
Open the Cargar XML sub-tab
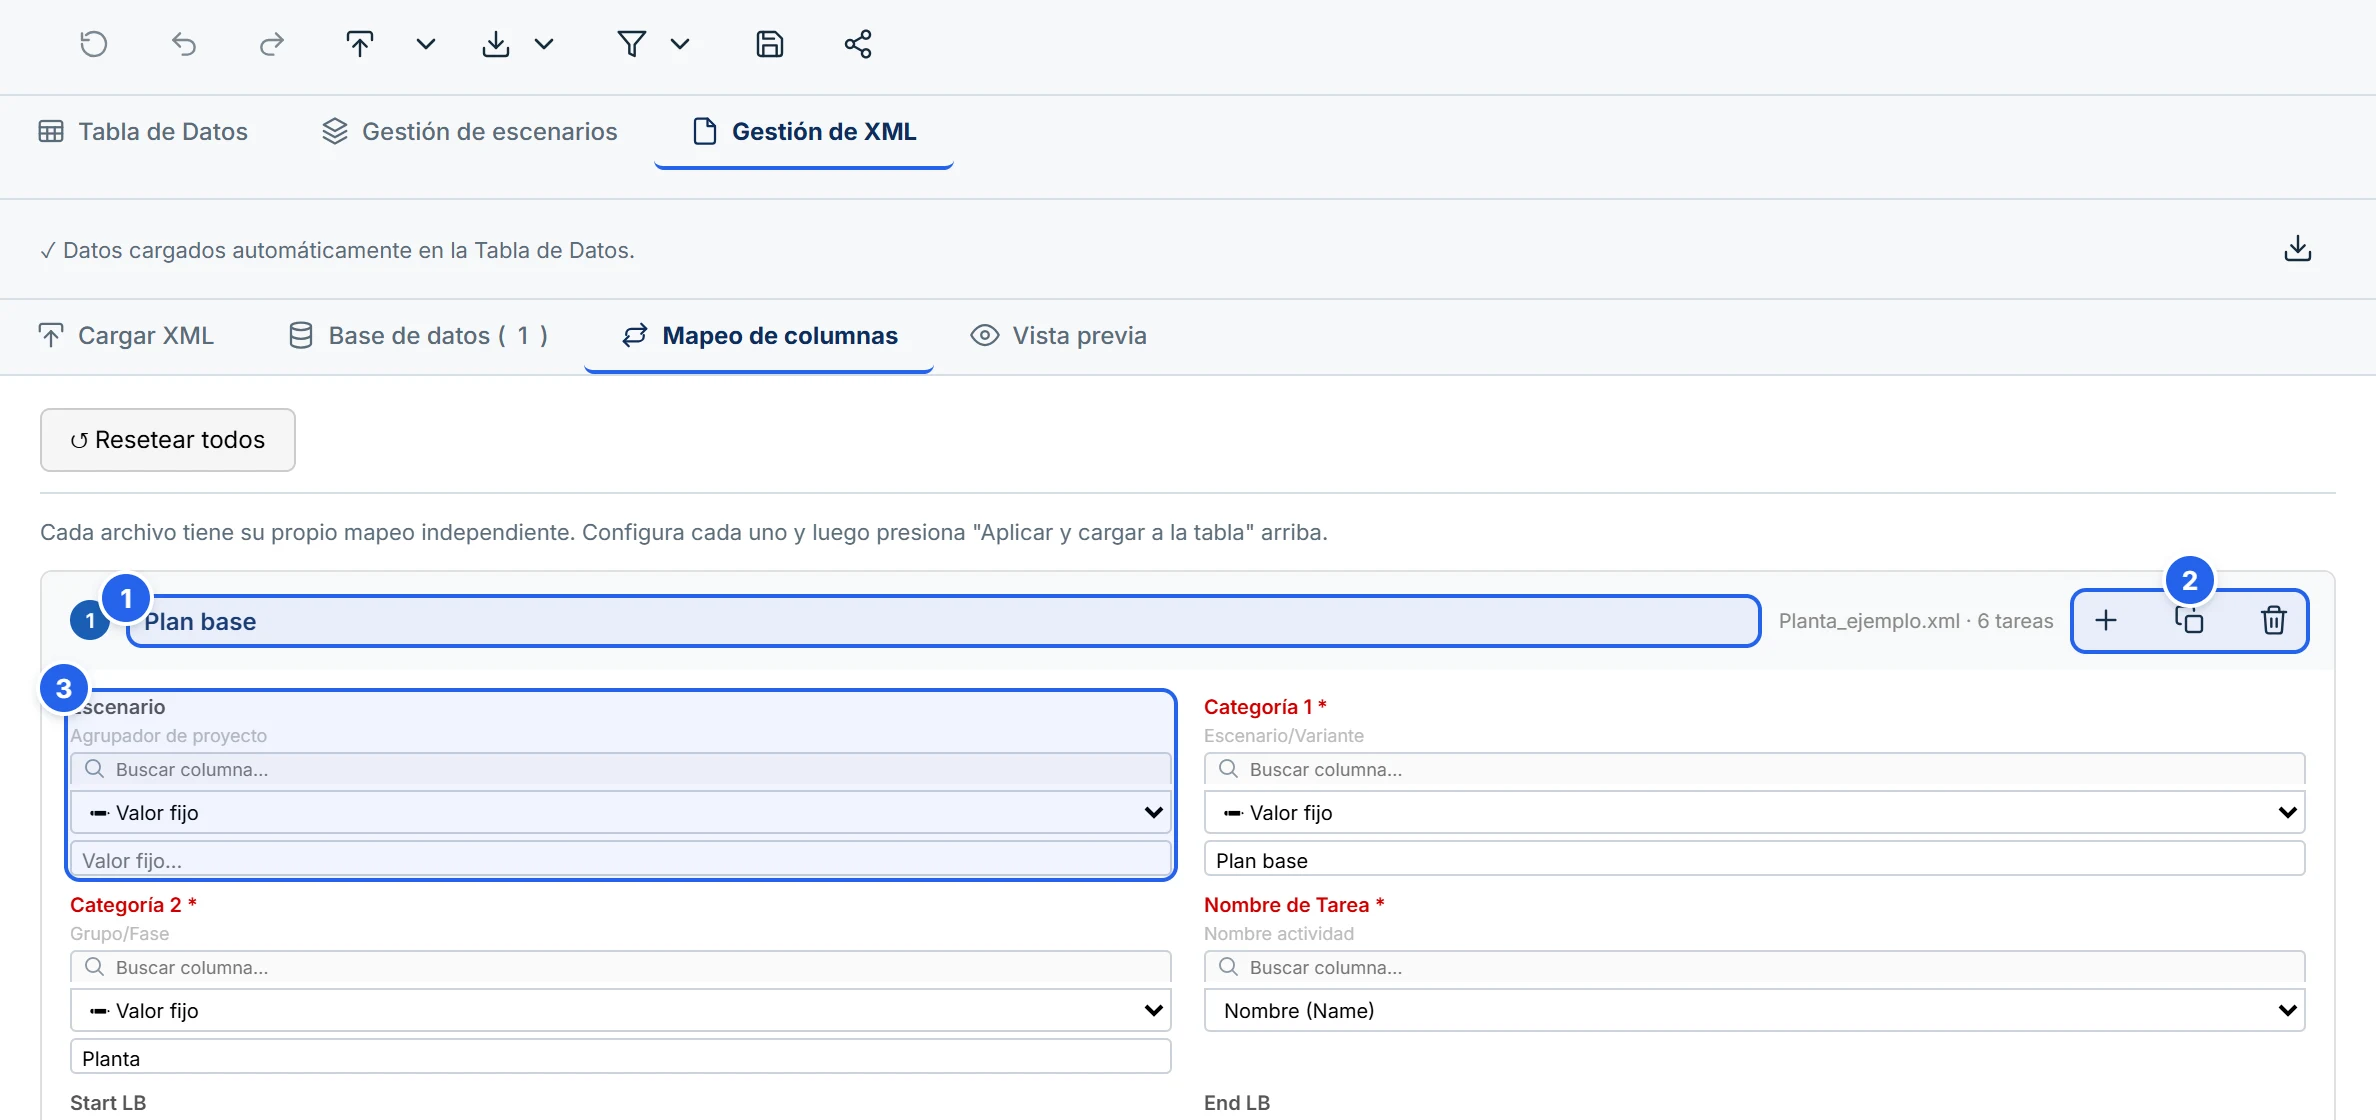(x=126, y=335)
